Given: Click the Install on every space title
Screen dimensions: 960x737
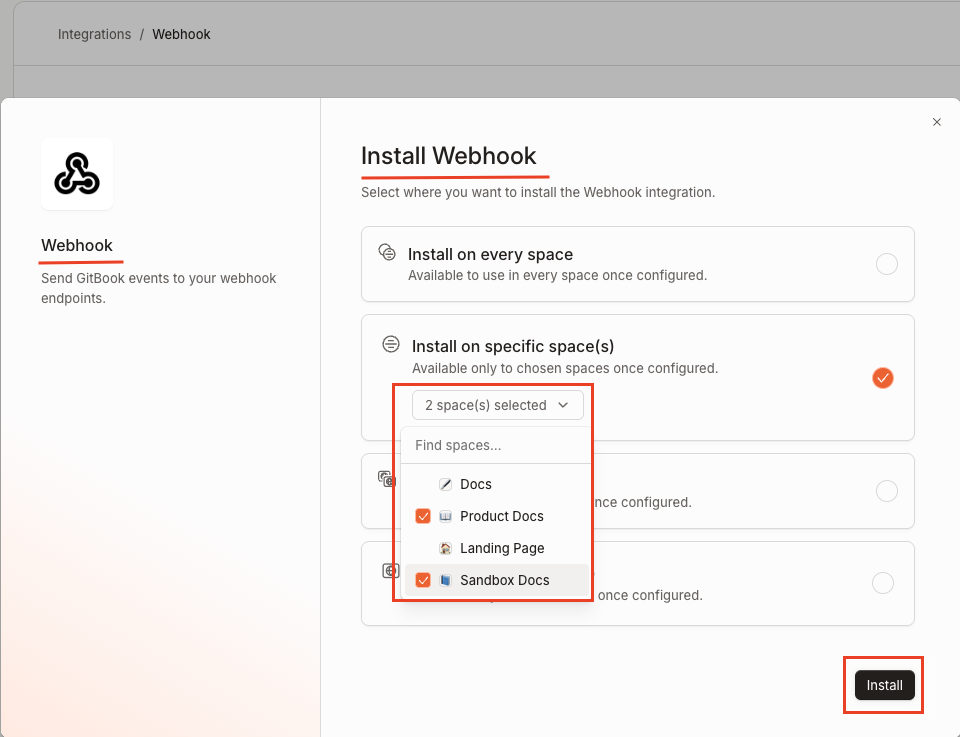Looking at the screenshot, I should 490,254.
